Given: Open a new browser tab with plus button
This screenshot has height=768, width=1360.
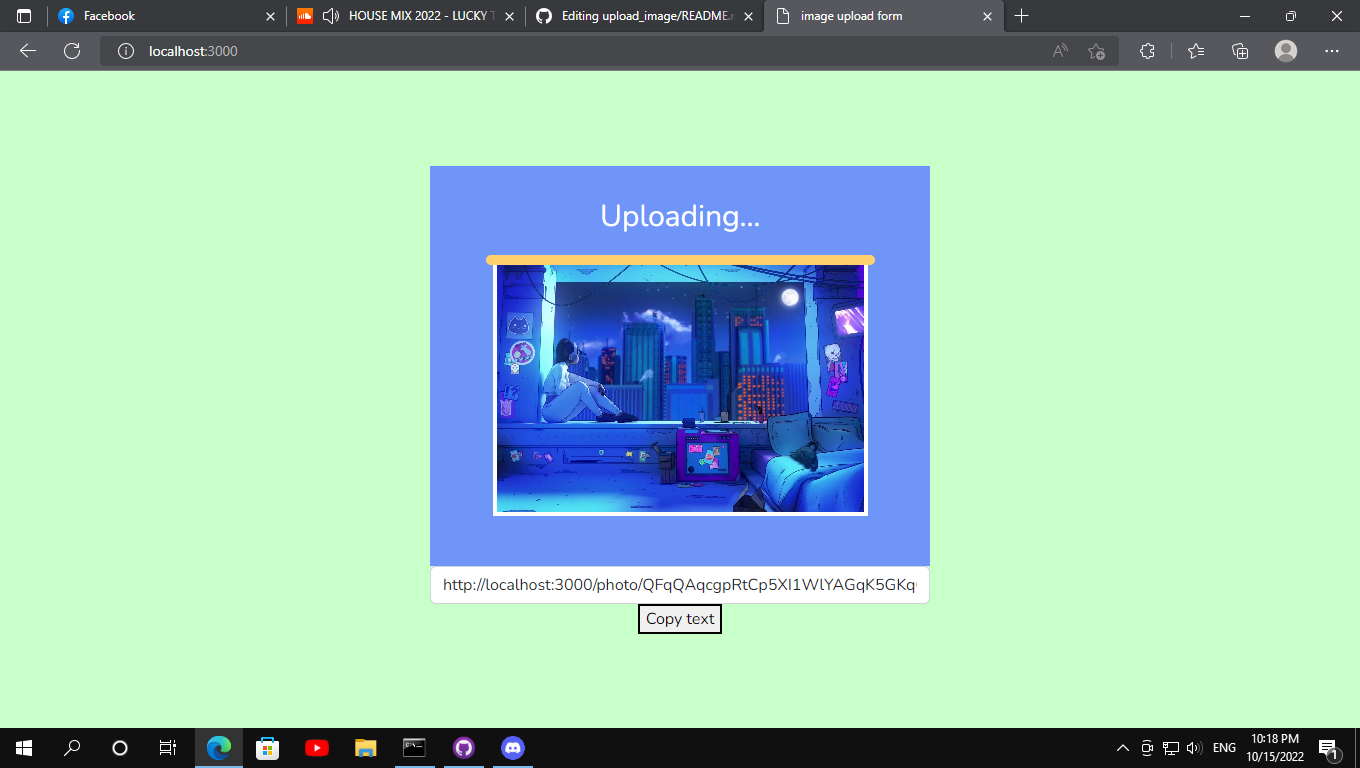Looking at the screenshot, I should (1021, 16).
